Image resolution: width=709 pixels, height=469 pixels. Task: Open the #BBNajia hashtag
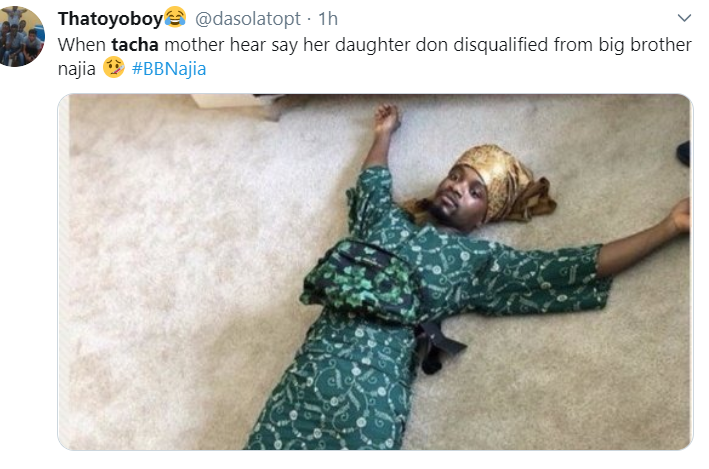click(x=169, y=69)
